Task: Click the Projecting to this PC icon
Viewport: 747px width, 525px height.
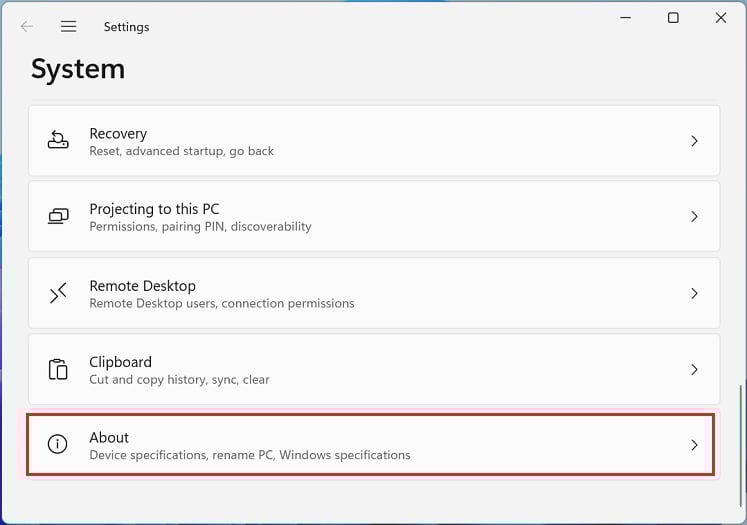Action: pyautogui.click(x=58, y=216)
